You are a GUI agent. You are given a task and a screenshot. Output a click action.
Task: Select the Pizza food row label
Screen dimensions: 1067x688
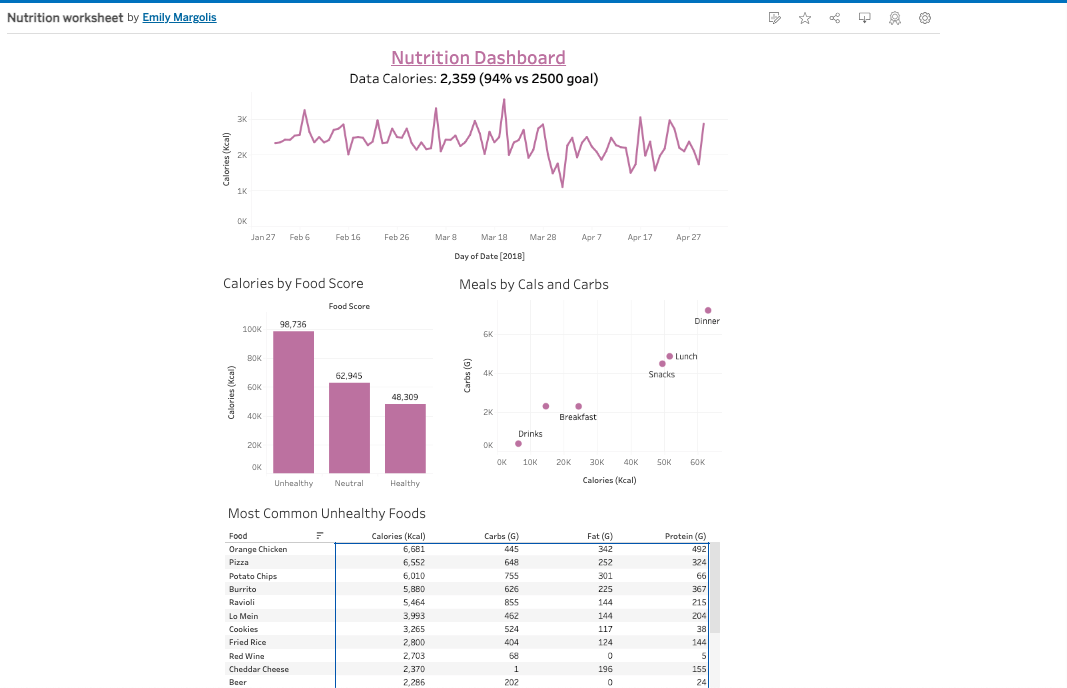coord(239,562)
